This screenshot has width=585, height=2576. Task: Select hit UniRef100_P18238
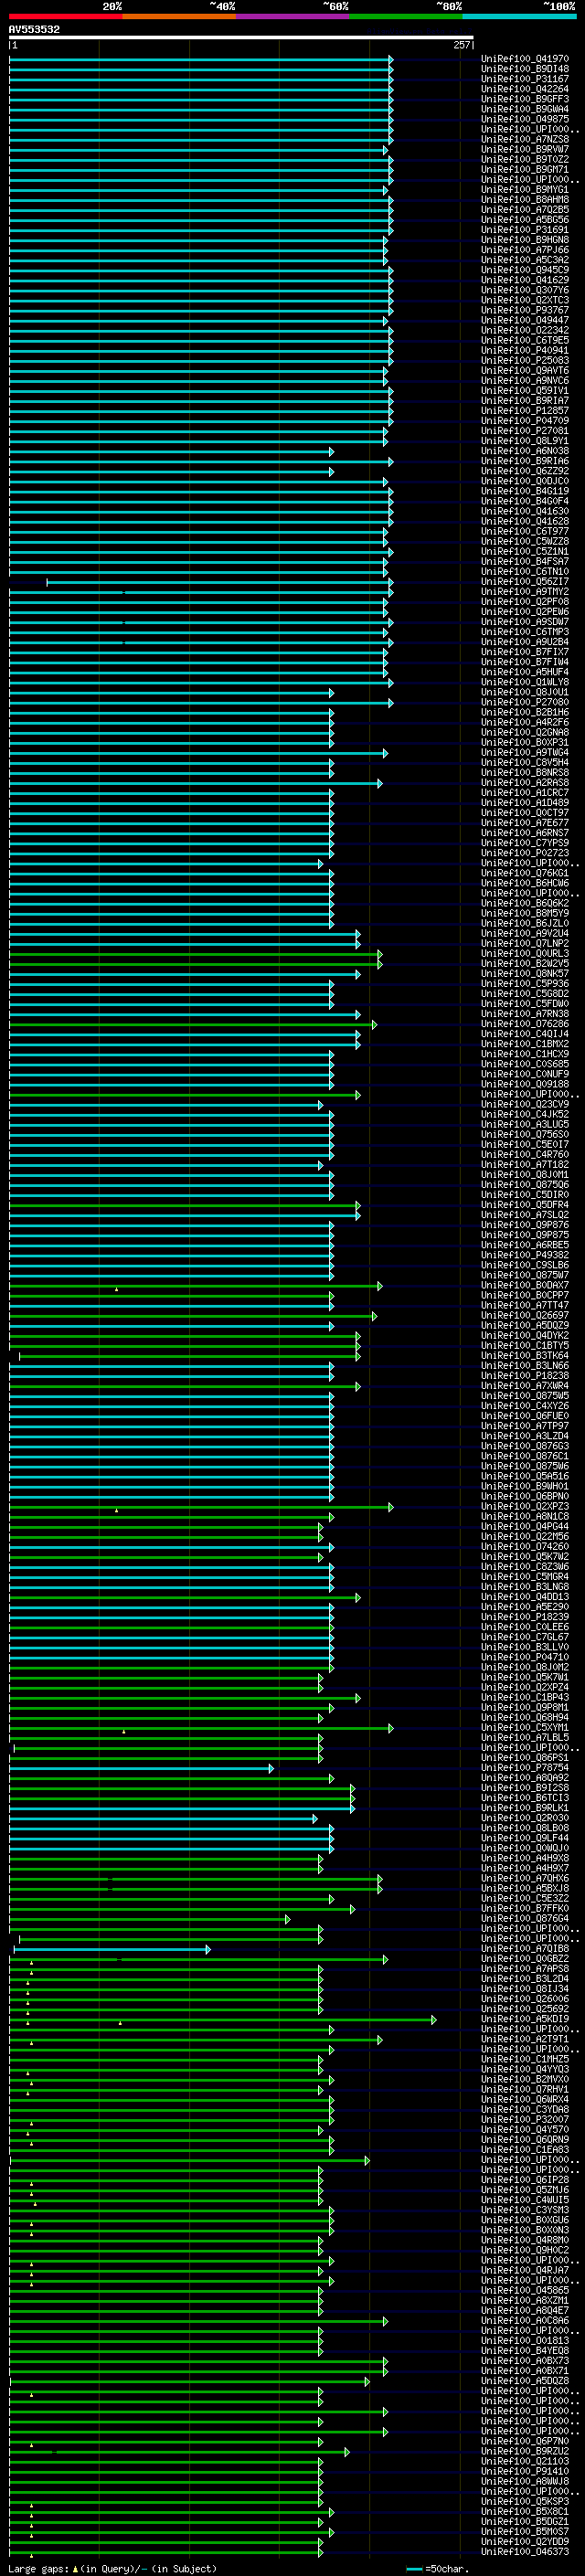pyautogui.click(x=525, y=1375)
